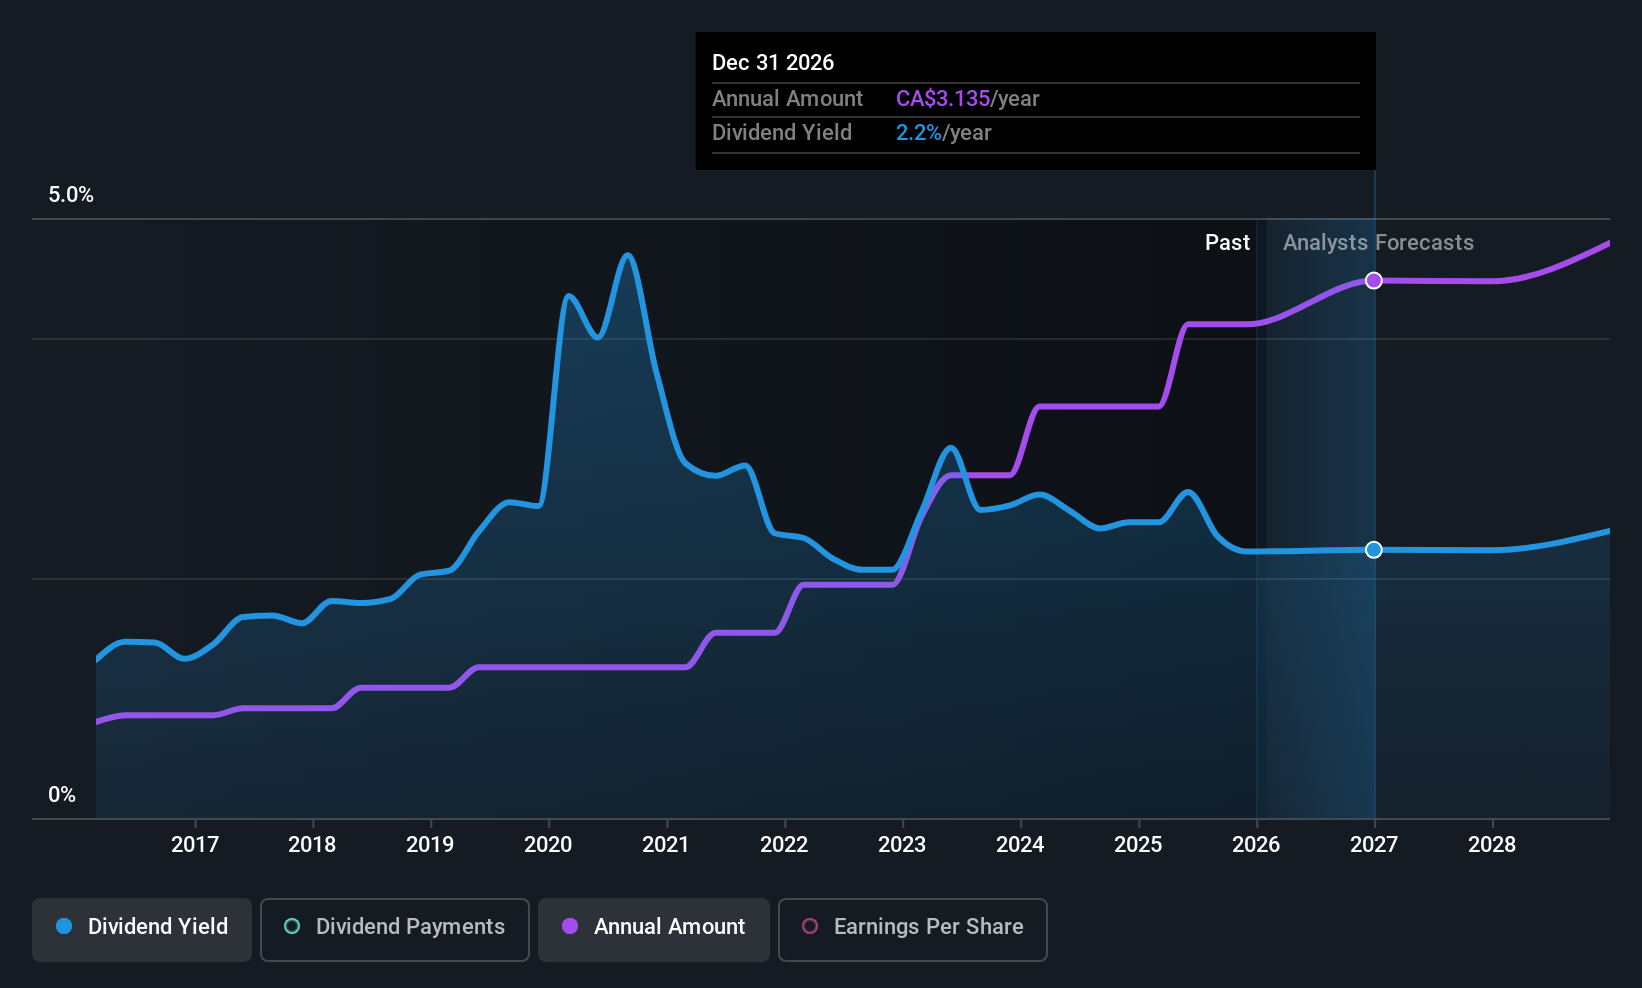Click the purple Annual Amount legend dot
Image resolution: width=1642 pixels, height=988 pixels.
pos(570,926)
